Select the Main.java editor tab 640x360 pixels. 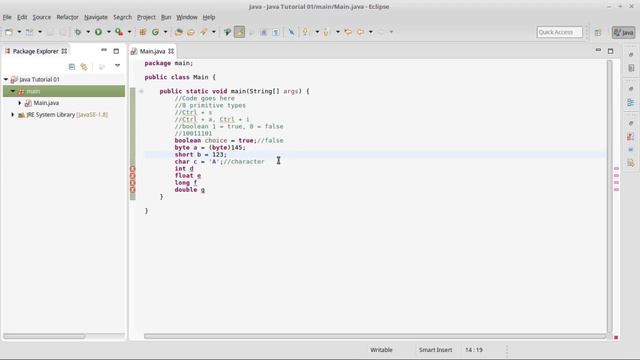pyautogui.click(x=152, y=51)
